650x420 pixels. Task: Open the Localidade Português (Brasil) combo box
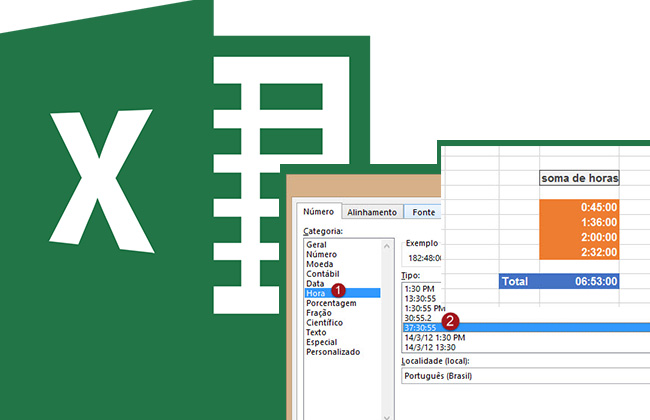(526, 376)
